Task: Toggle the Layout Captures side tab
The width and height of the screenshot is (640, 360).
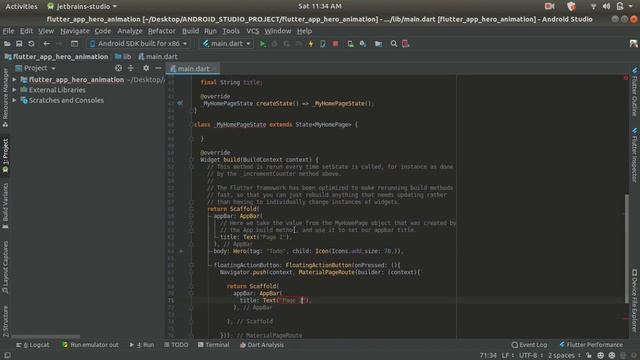Action: pos(5,267)
